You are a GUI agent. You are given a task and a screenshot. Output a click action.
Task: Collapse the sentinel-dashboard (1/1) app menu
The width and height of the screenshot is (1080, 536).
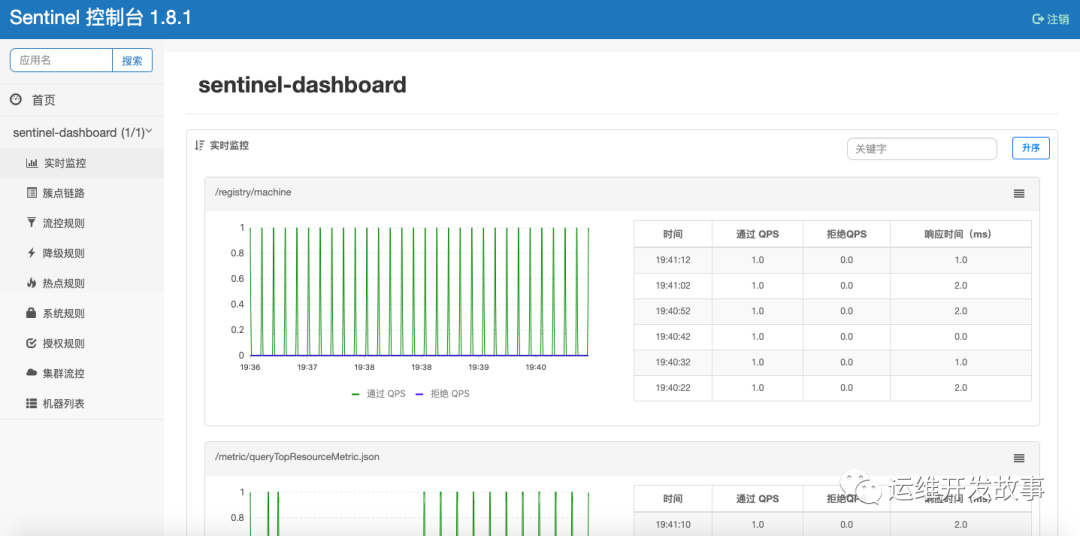[x=82, y=132]
